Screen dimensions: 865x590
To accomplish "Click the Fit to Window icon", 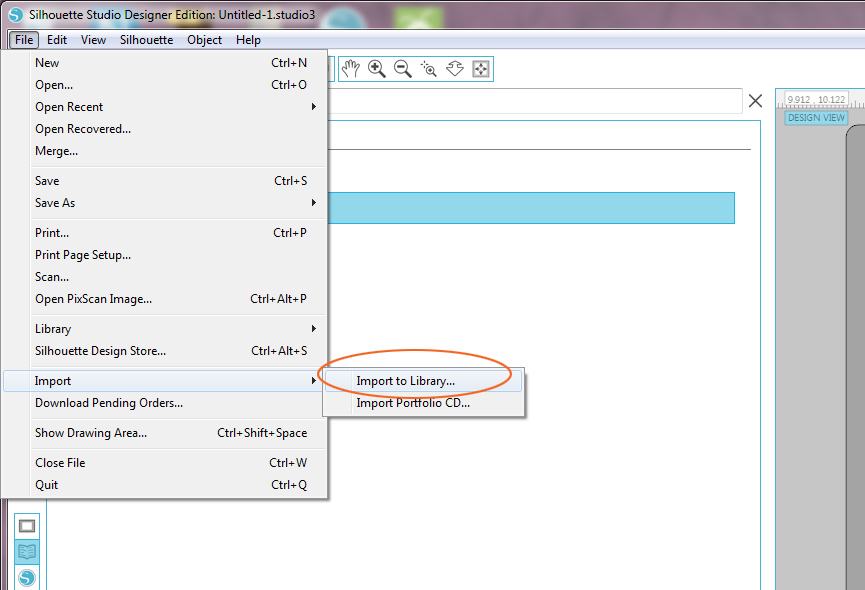I will [x=481, y=68].
